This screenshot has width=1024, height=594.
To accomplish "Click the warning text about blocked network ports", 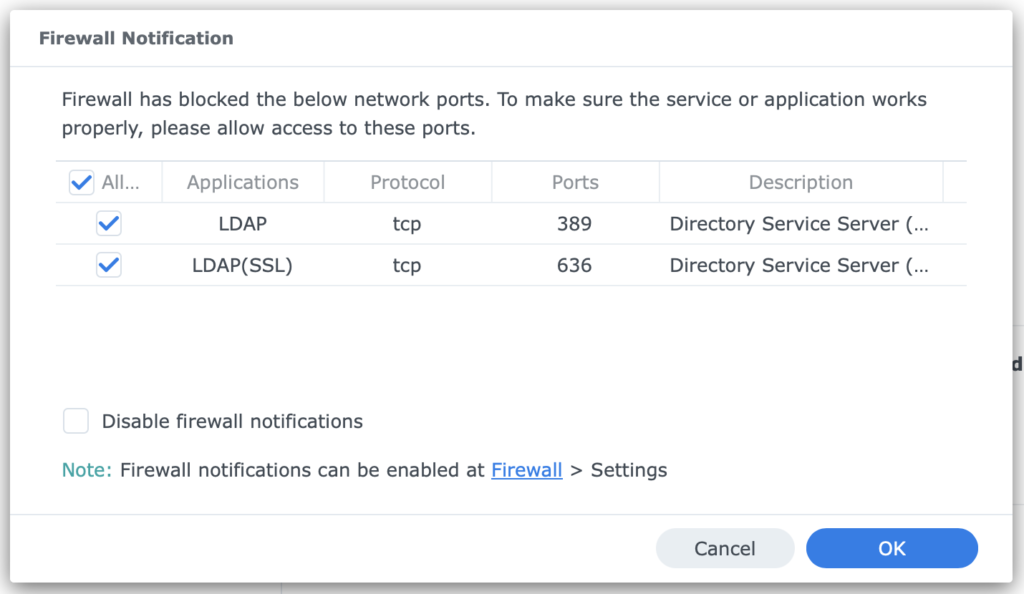I will pyautogui.click(x=495, y=112).
